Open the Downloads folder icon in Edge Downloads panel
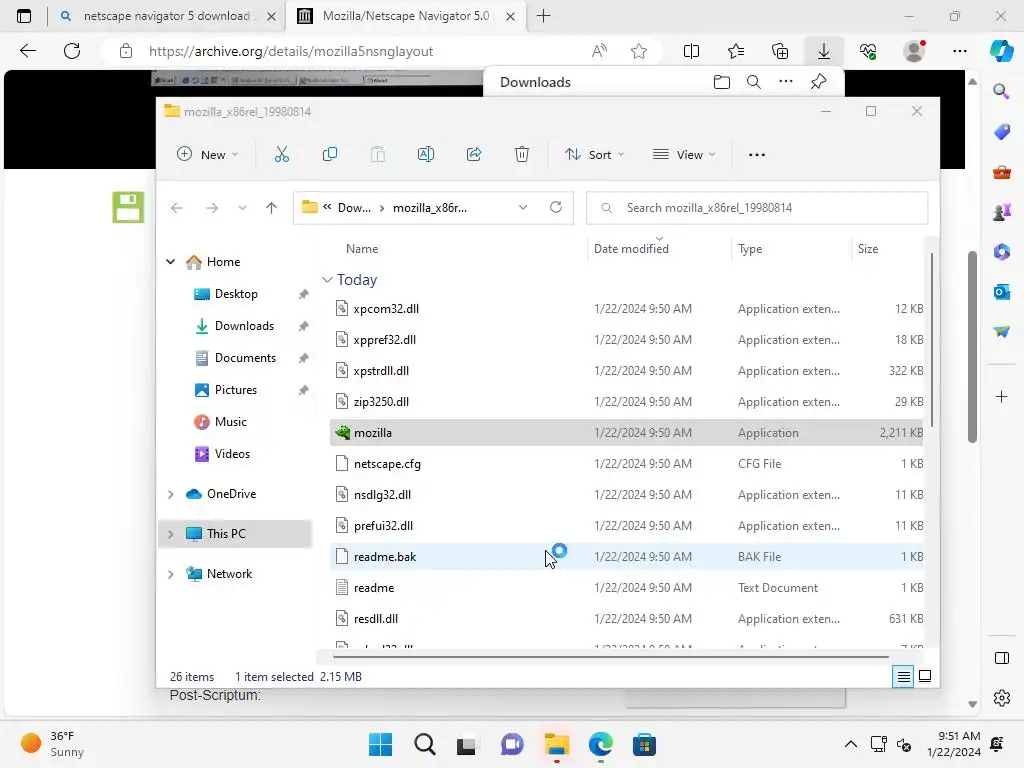Screen dimensions: 1024x768 click(x=722, y=82)
